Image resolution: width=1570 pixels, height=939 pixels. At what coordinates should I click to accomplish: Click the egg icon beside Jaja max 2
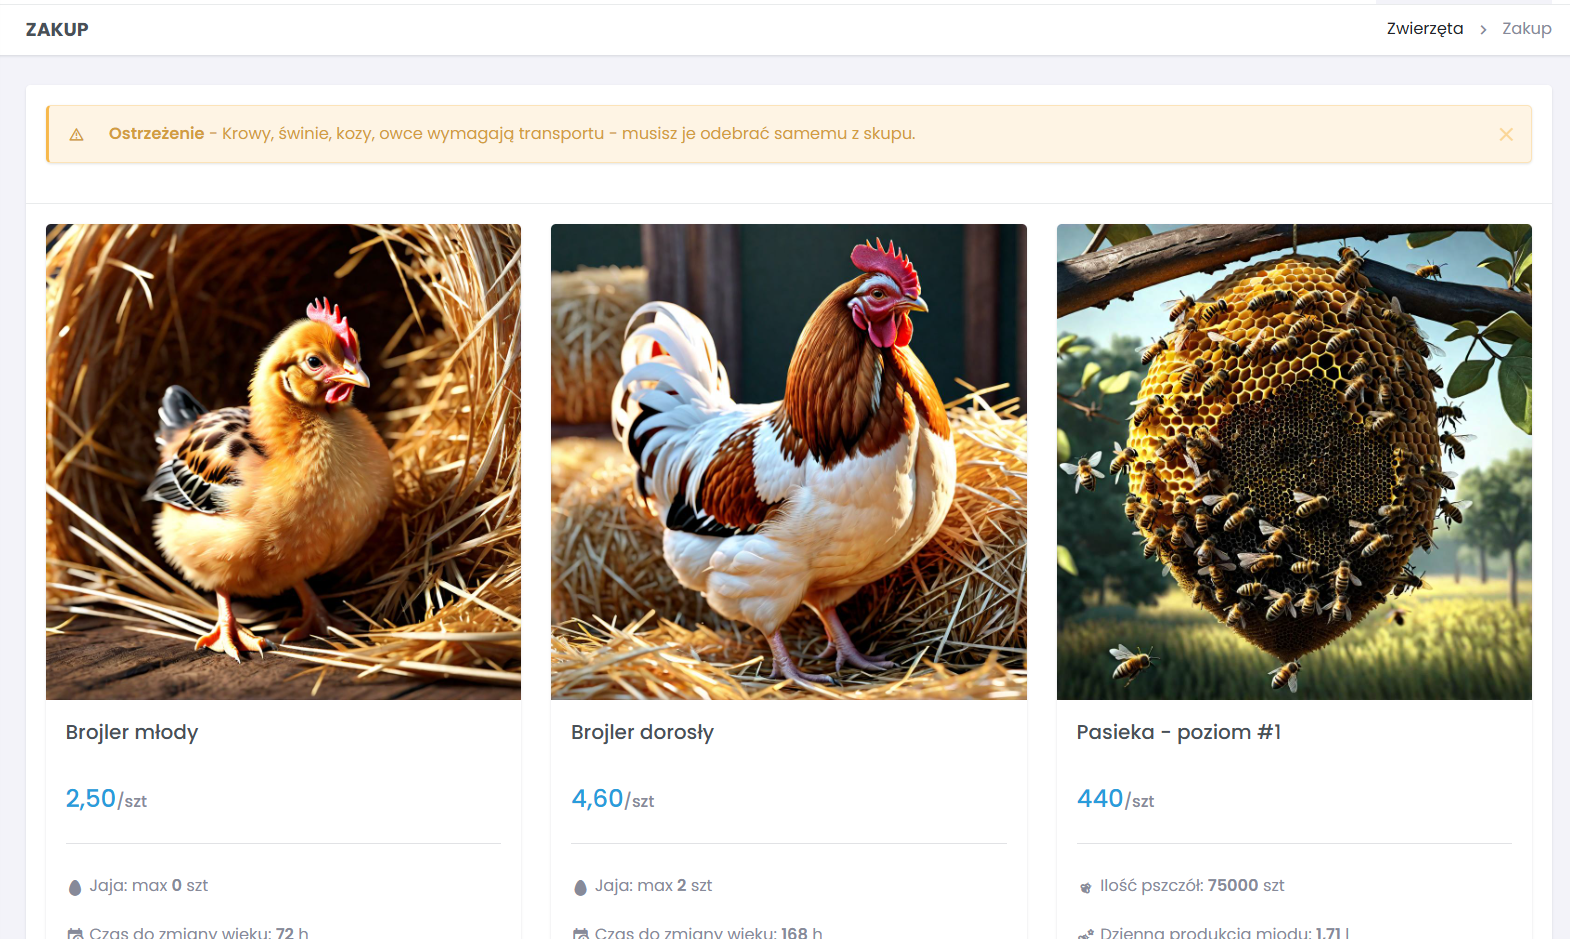[x=580, y=887]
